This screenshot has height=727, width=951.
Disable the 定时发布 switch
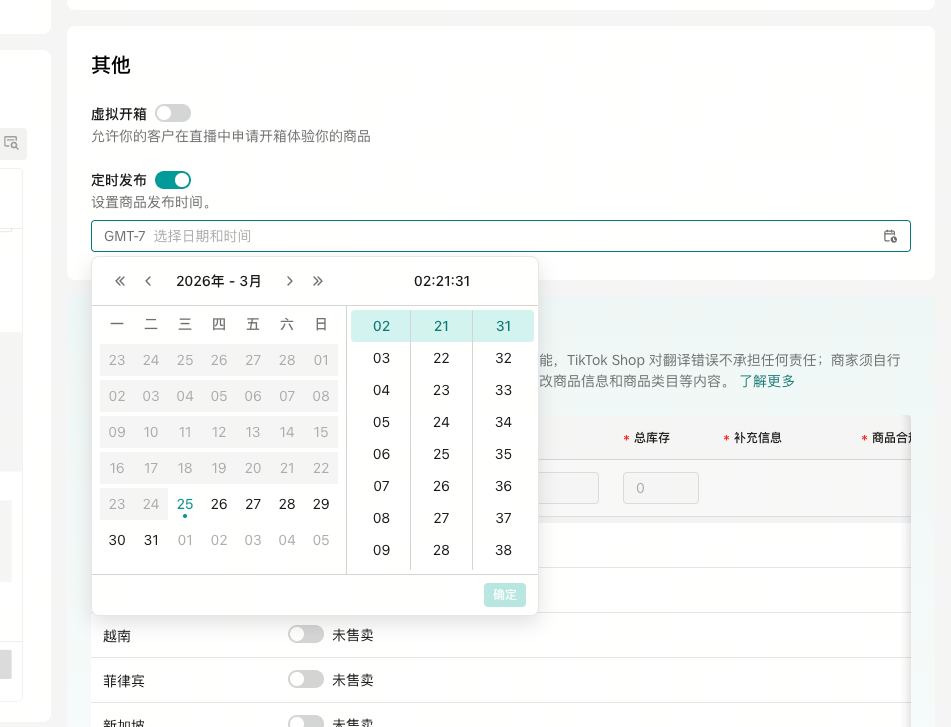pyautogui.click(x=172, y=180)
